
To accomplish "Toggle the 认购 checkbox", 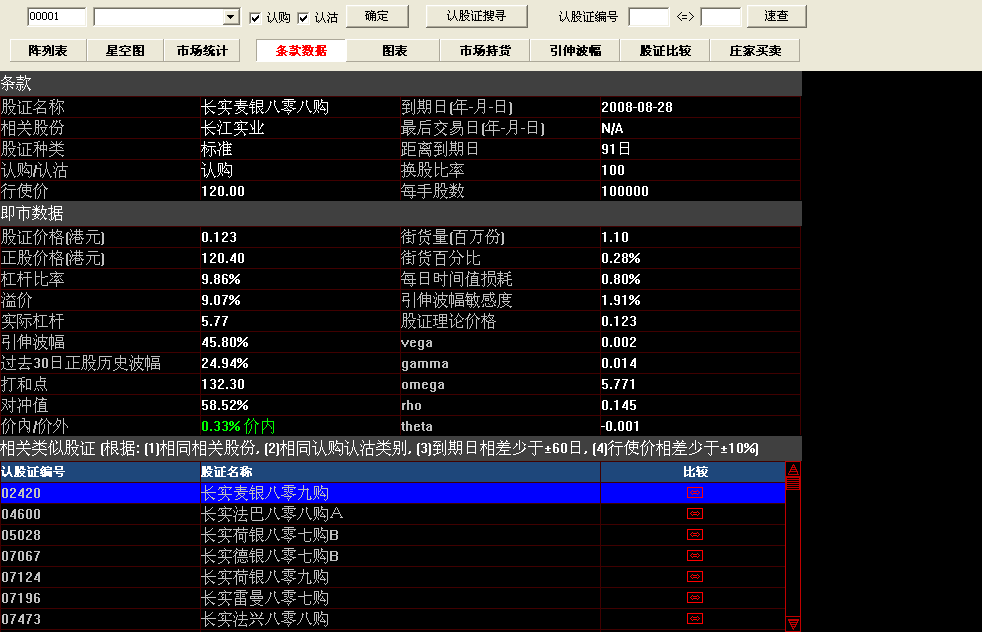I will click(255, 17).
